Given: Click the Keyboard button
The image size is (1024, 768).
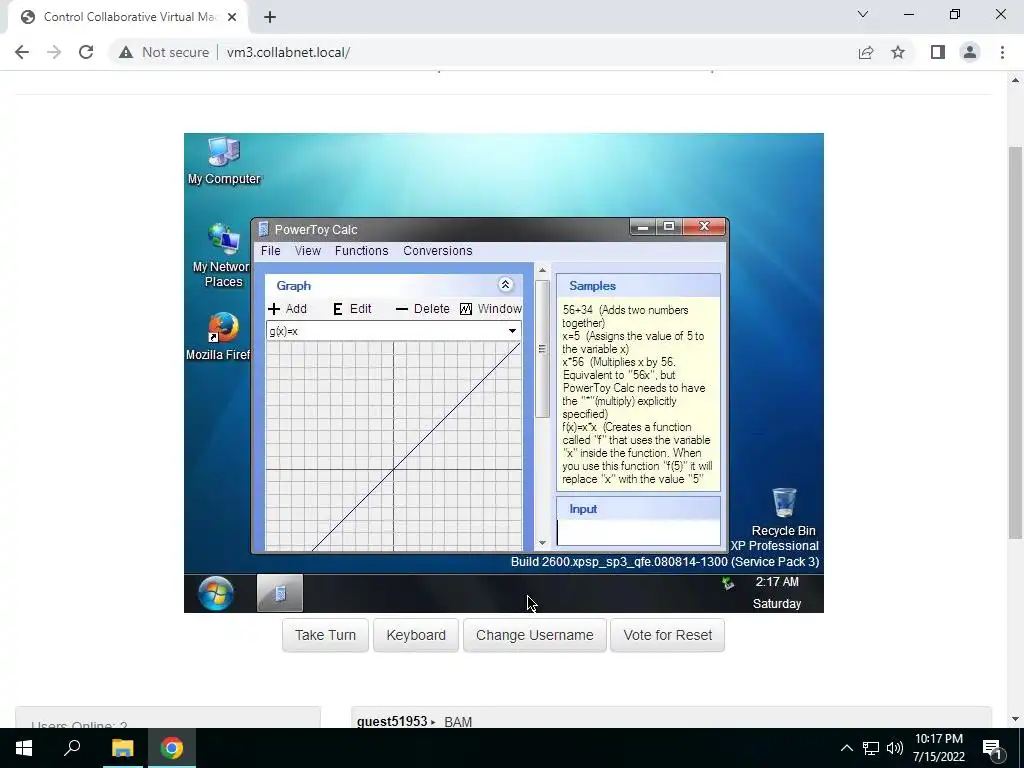Looking at the screenshot, I should 416,635.
